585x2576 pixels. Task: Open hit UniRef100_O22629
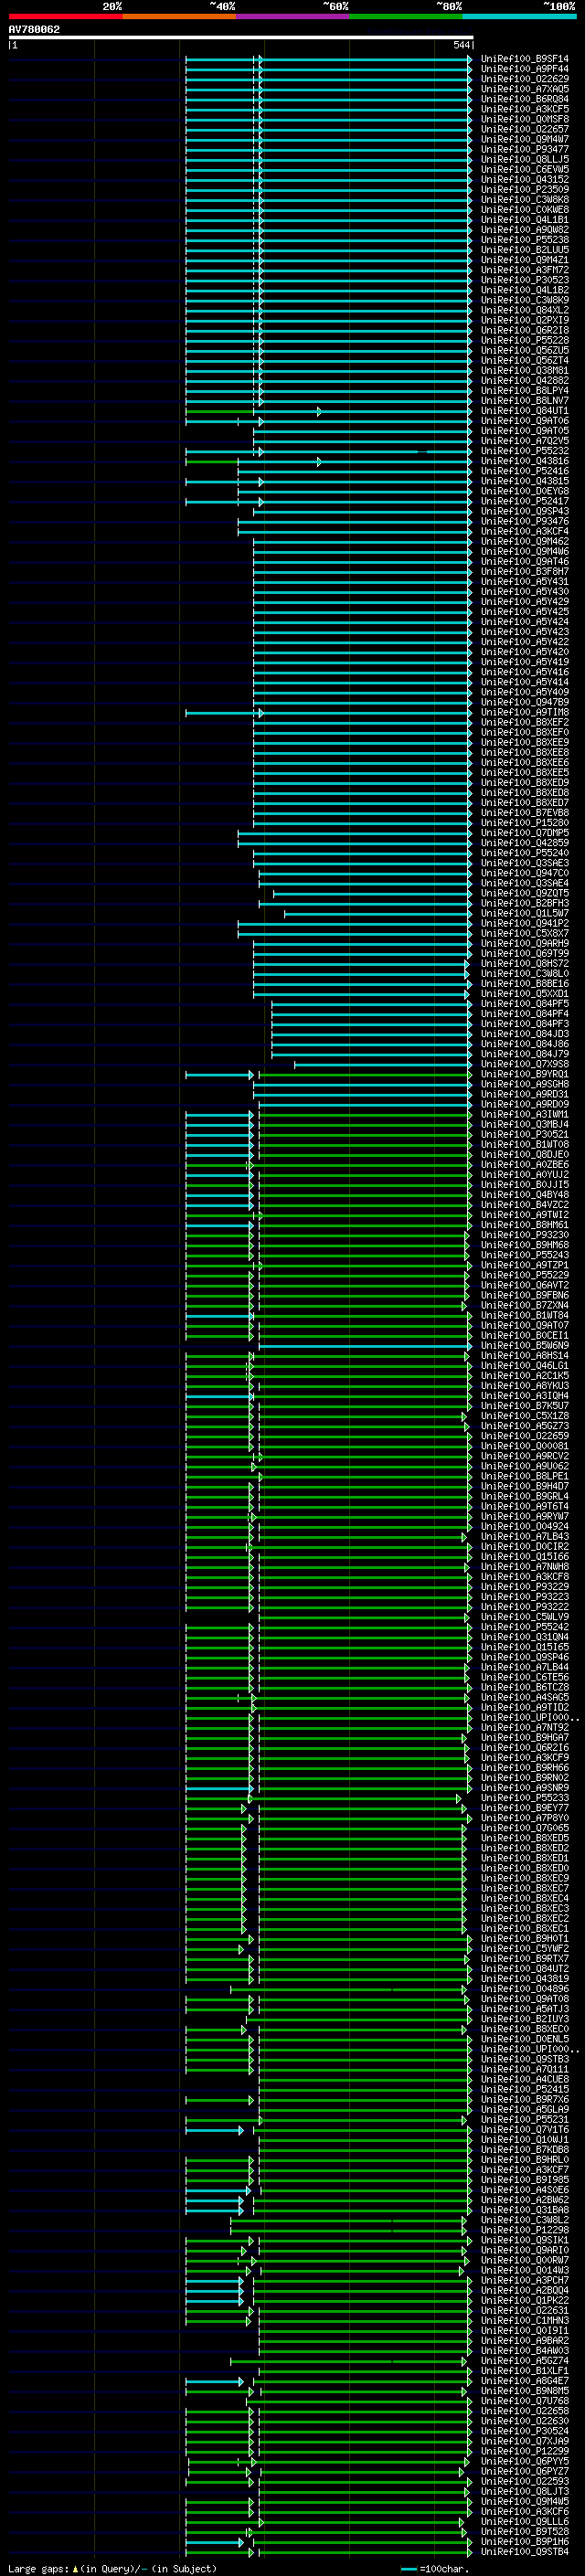tap(525, 79)
